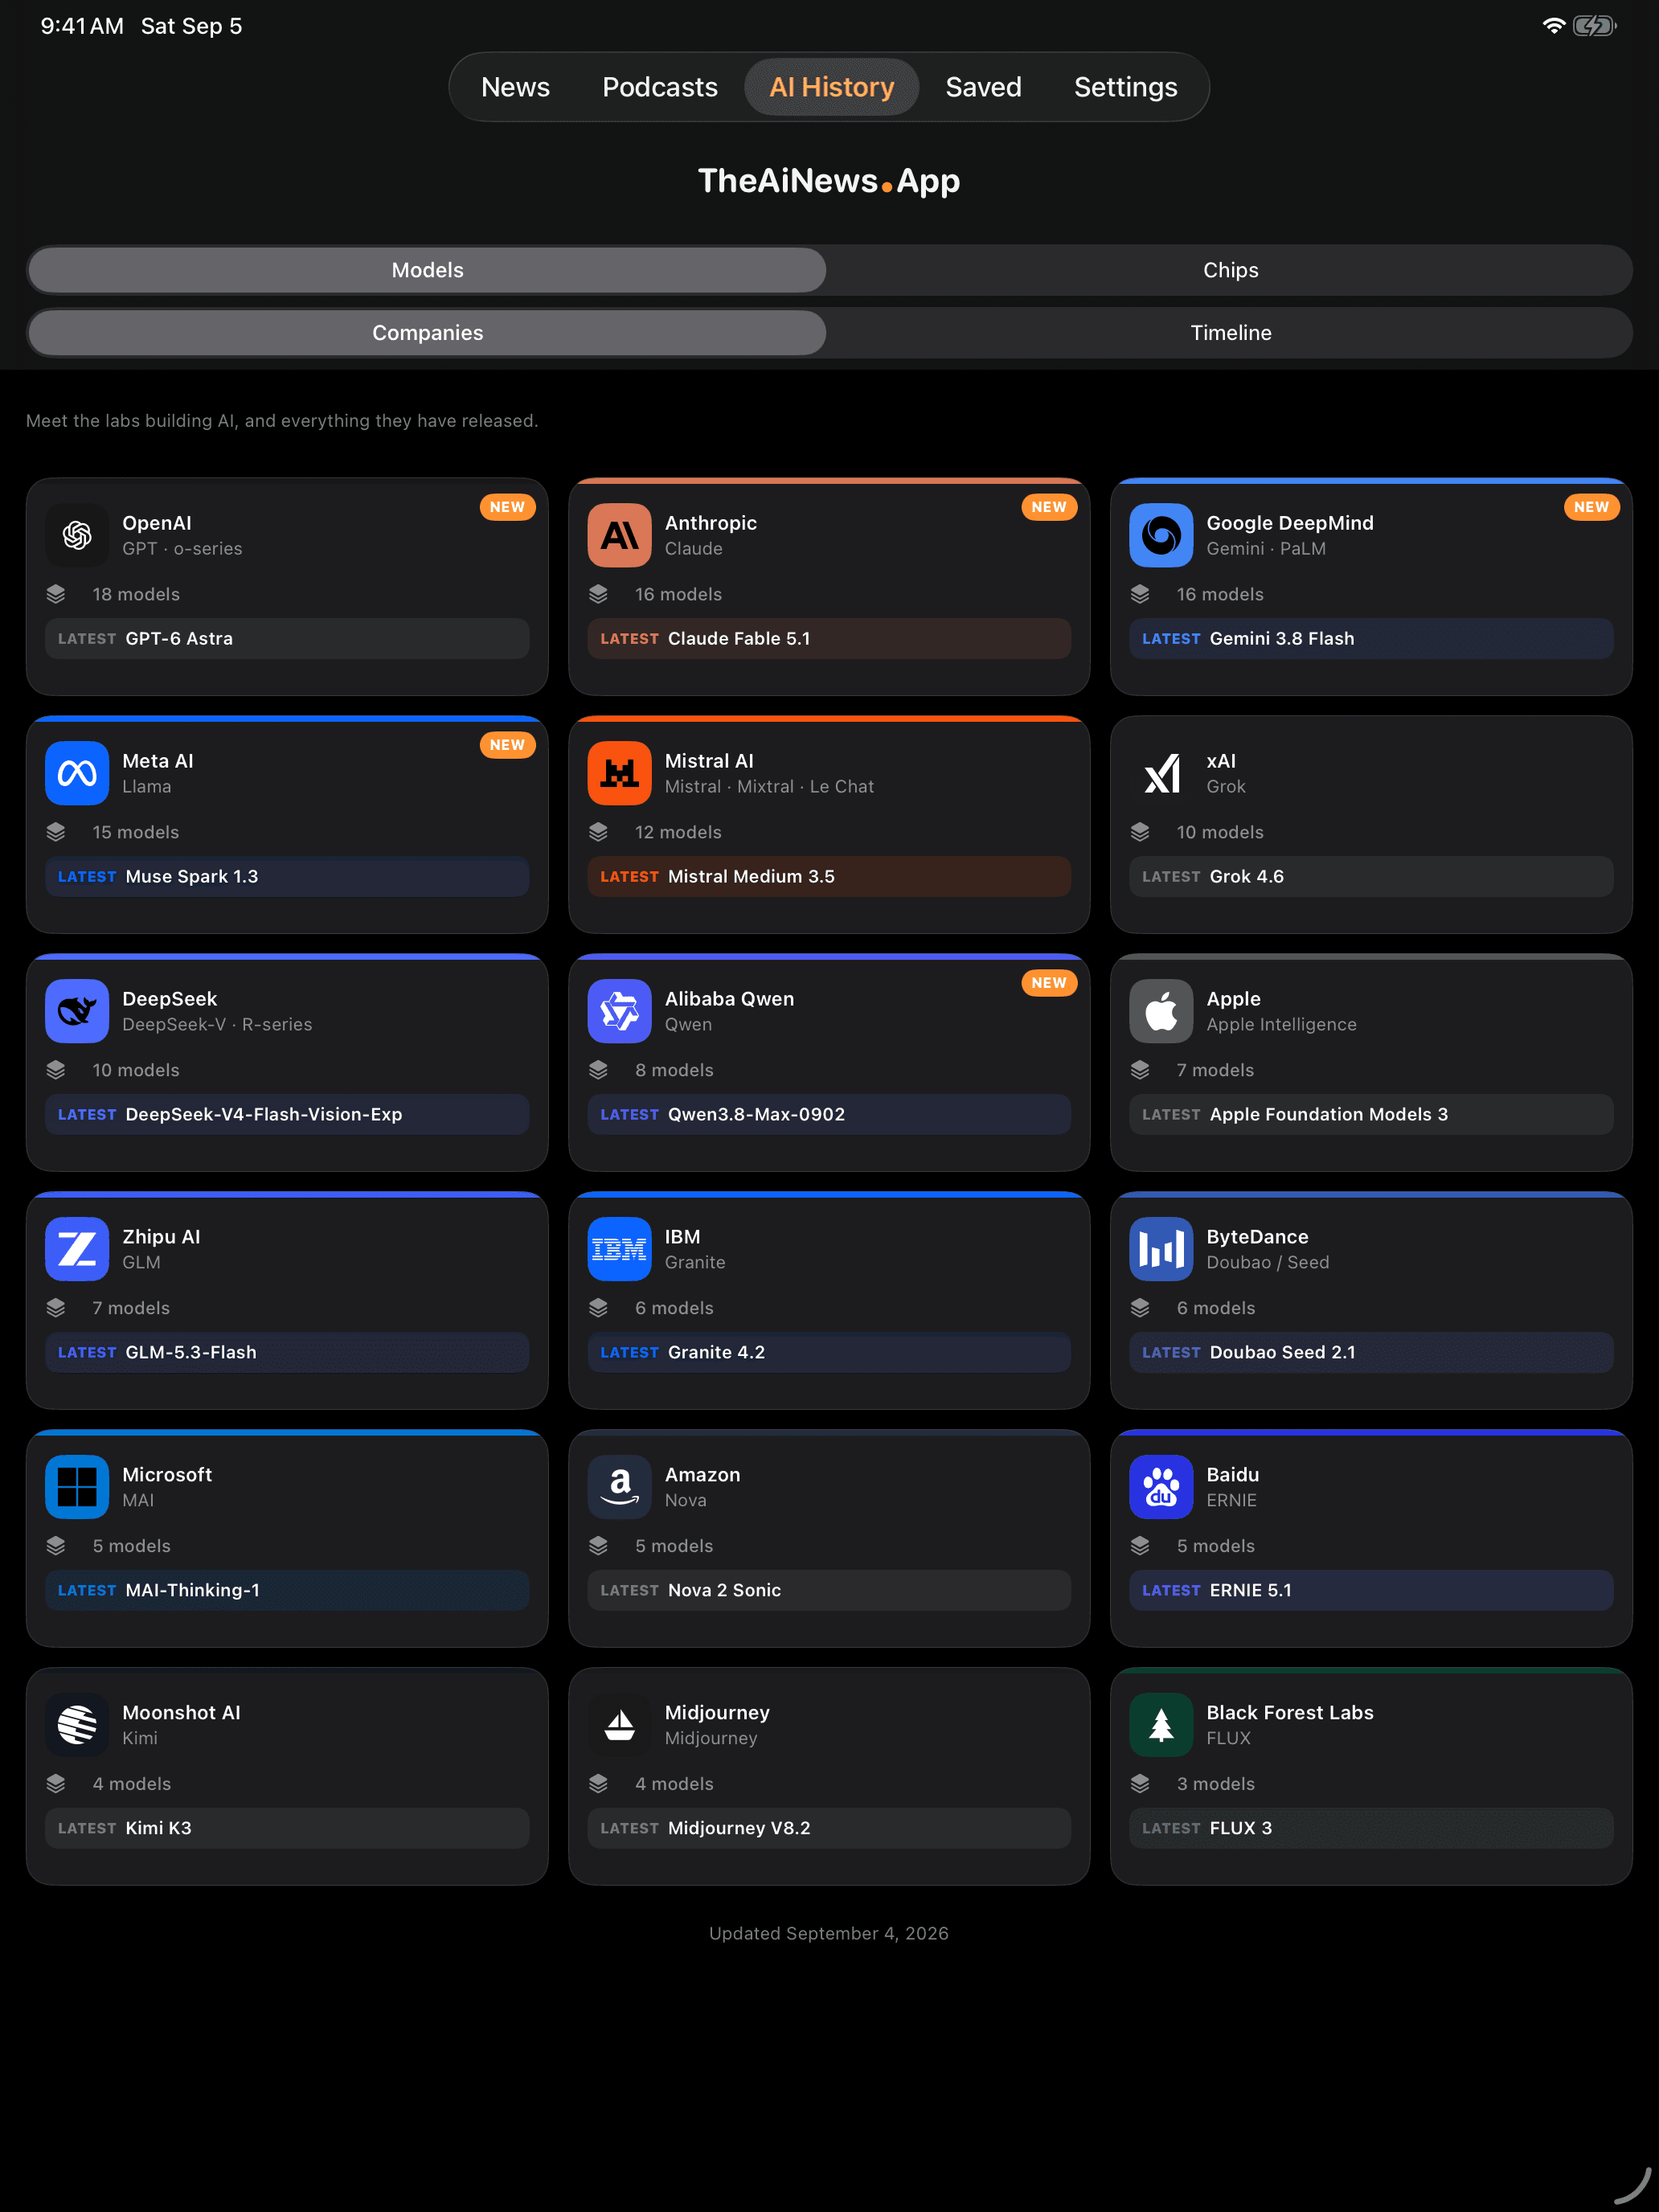Viewport: 1659px width, 2212px height.
Task: Open latest model Apple Foundation Models 3
Action: pyautogui.click(x=1371, y=1115)
